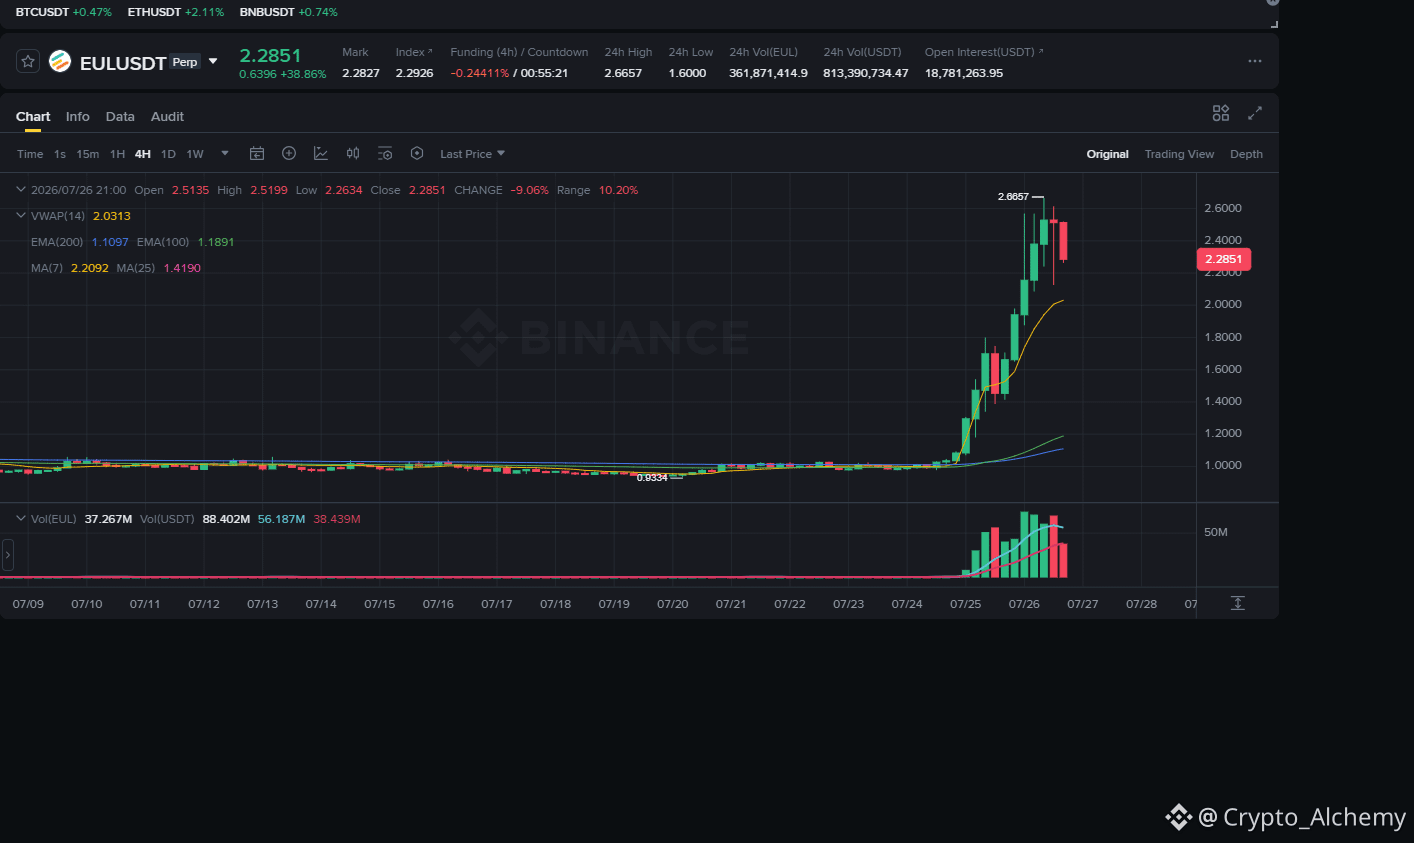Switch to the Chart tab
1414x843 pixels.
(33, 117)
